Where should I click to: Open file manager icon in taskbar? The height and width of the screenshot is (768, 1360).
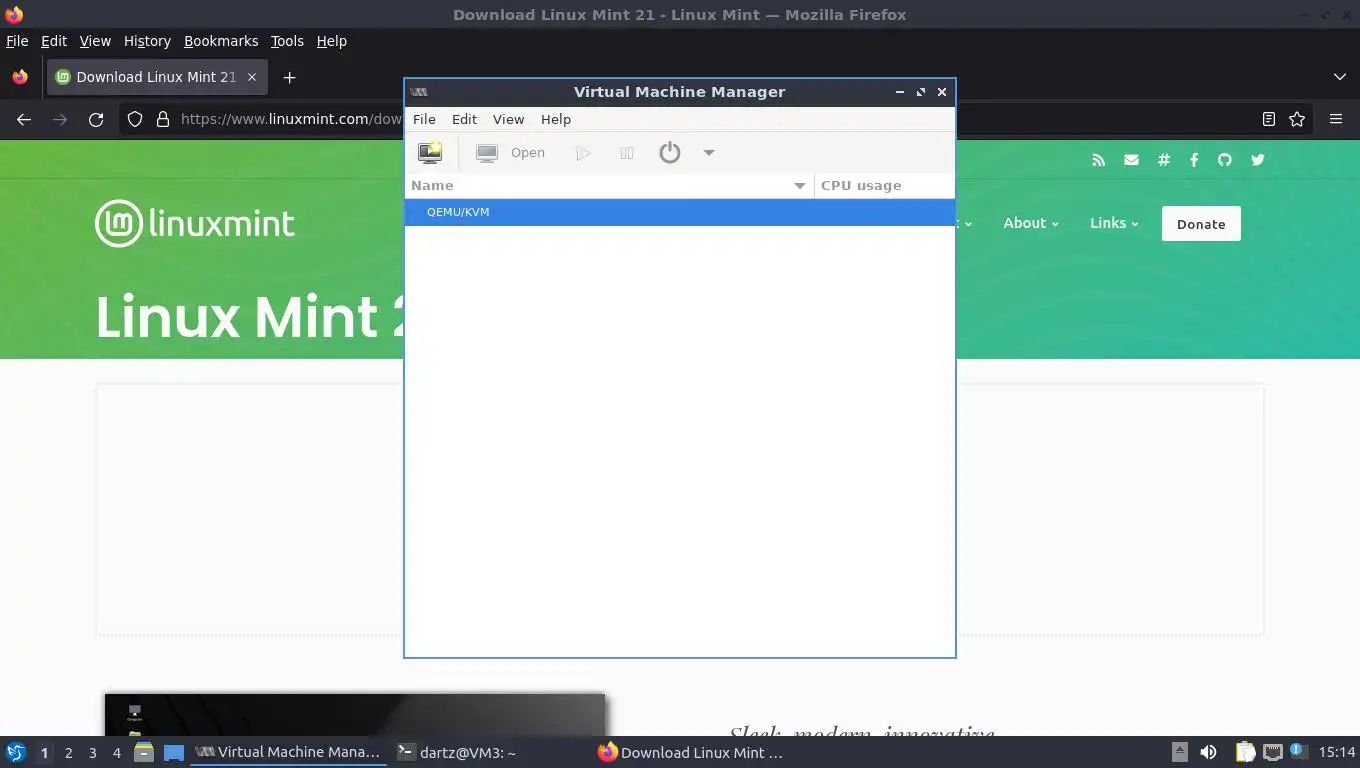[144, 752]
